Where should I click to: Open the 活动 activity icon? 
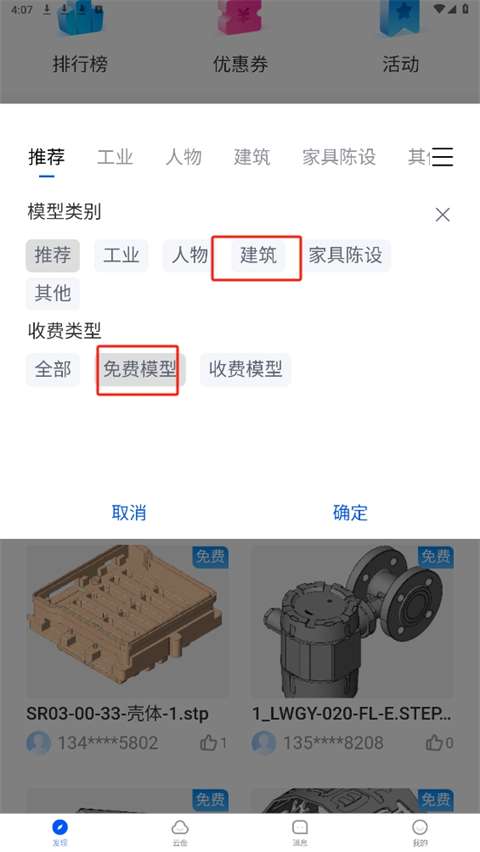pos(400,17)
